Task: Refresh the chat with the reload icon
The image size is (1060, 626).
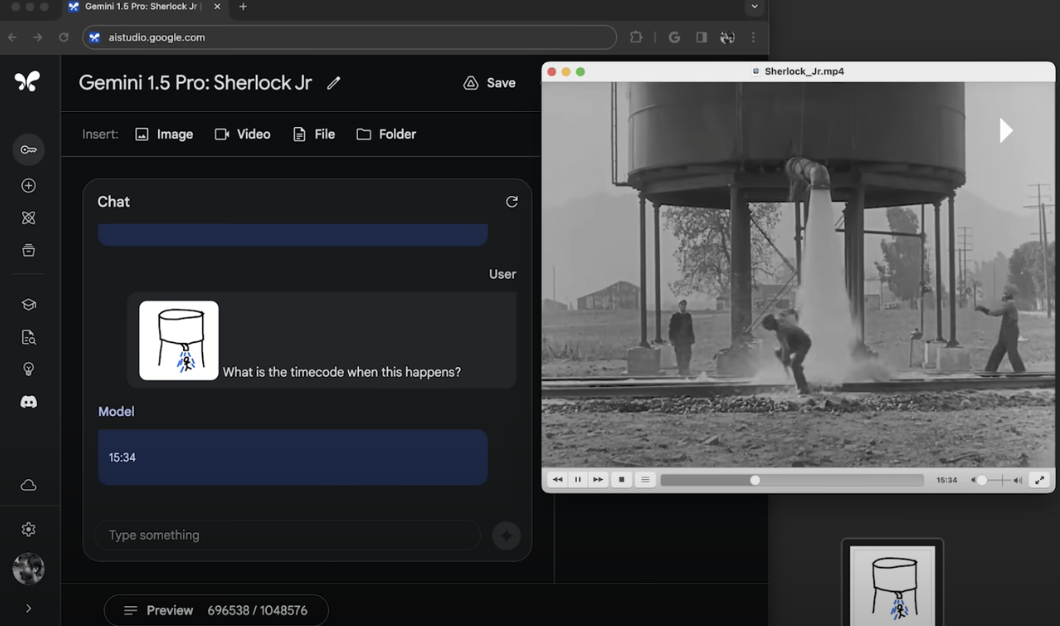Action: coord(511,202)
